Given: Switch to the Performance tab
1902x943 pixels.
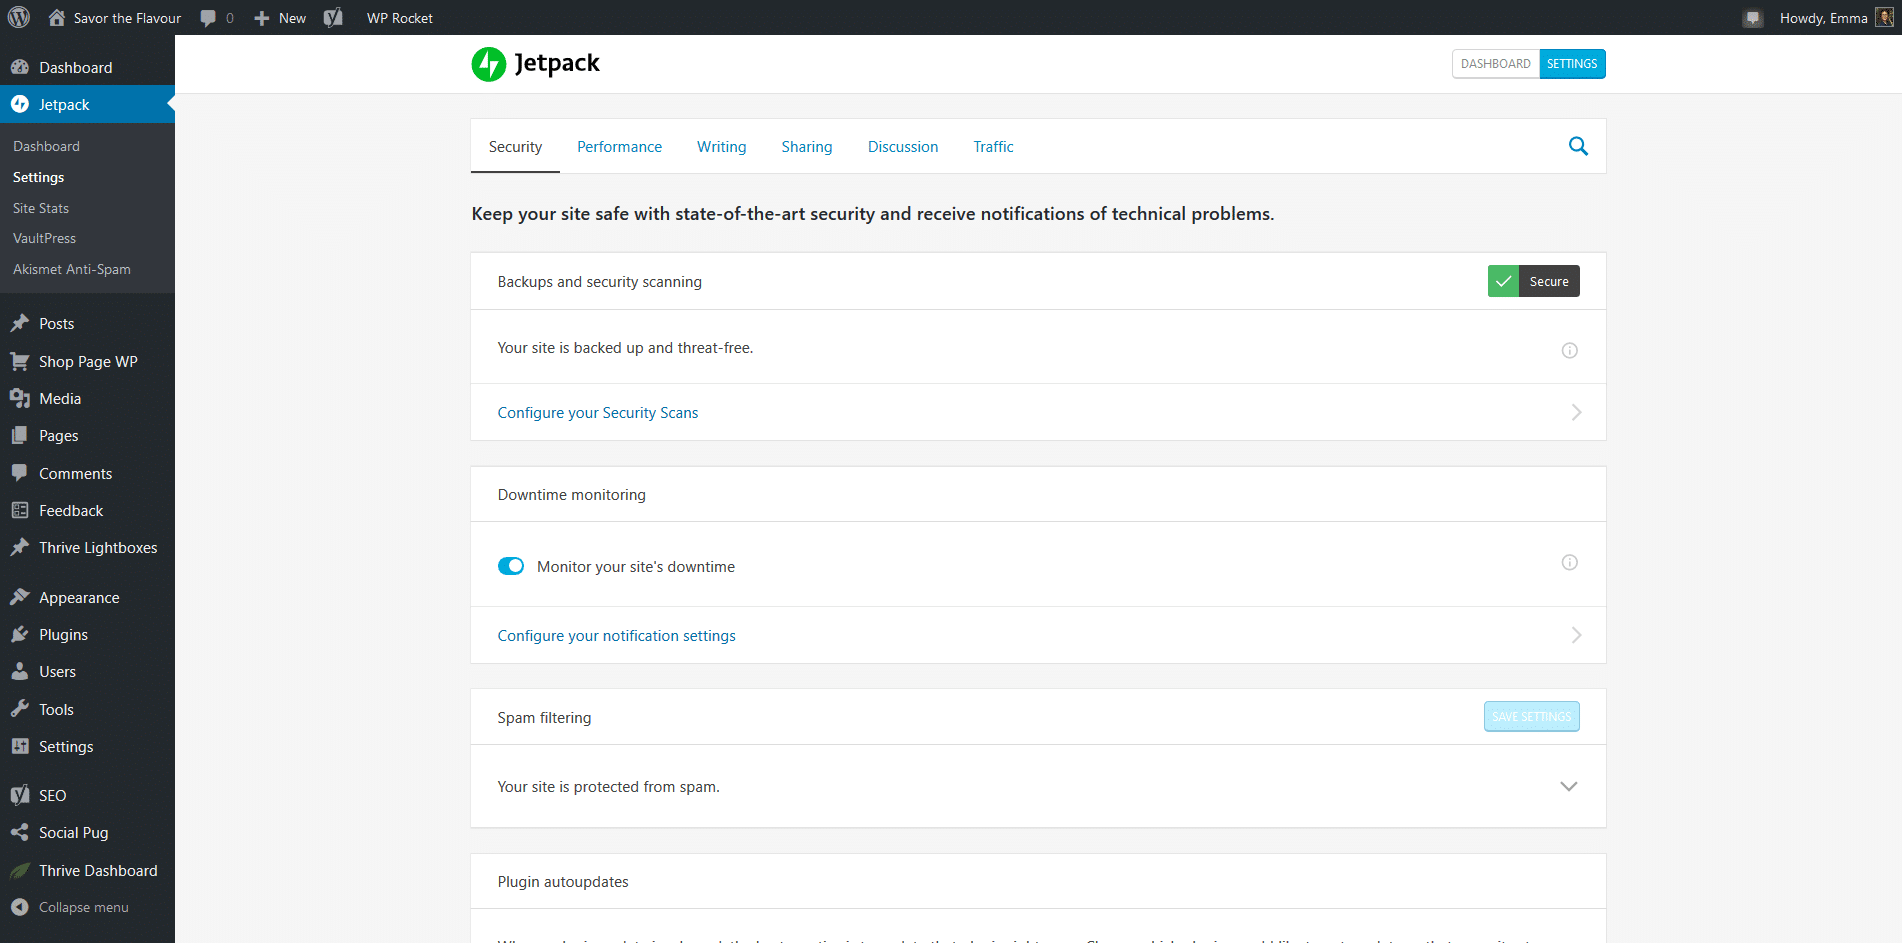Looking at the screenshot, I should click(619, 146).
